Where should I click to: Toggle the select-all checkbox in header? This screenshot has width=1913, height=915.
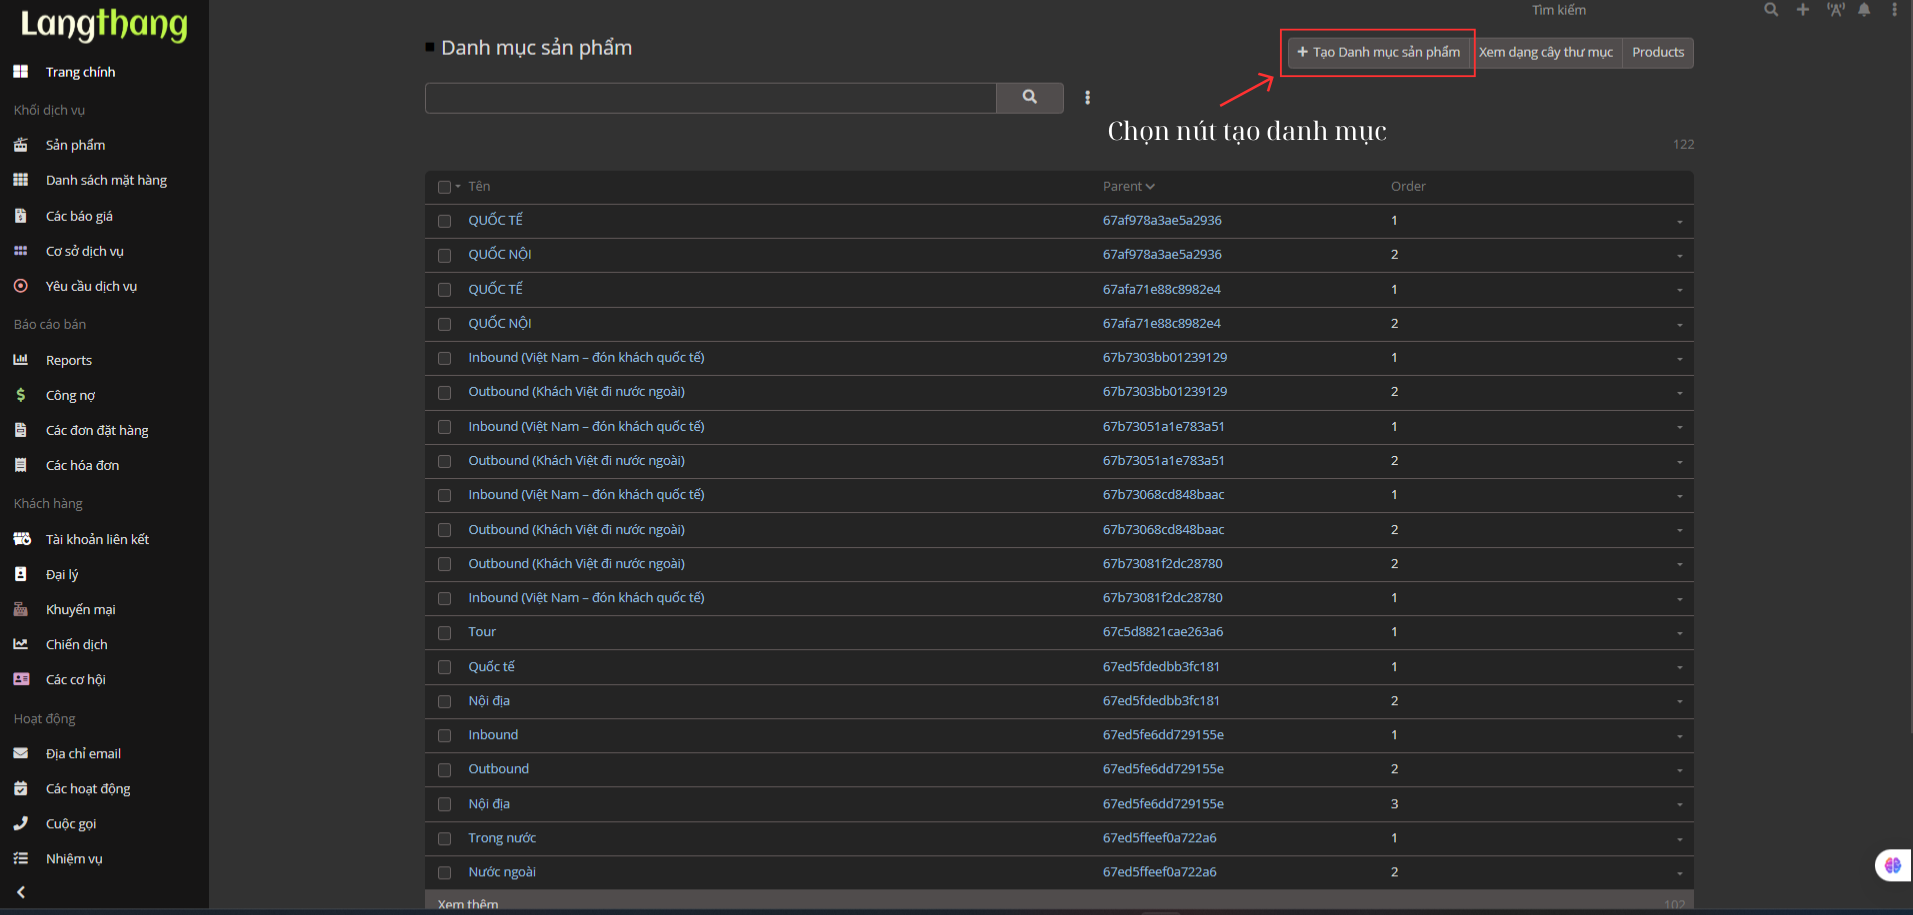pyautogui.click(x=444, y=187)
